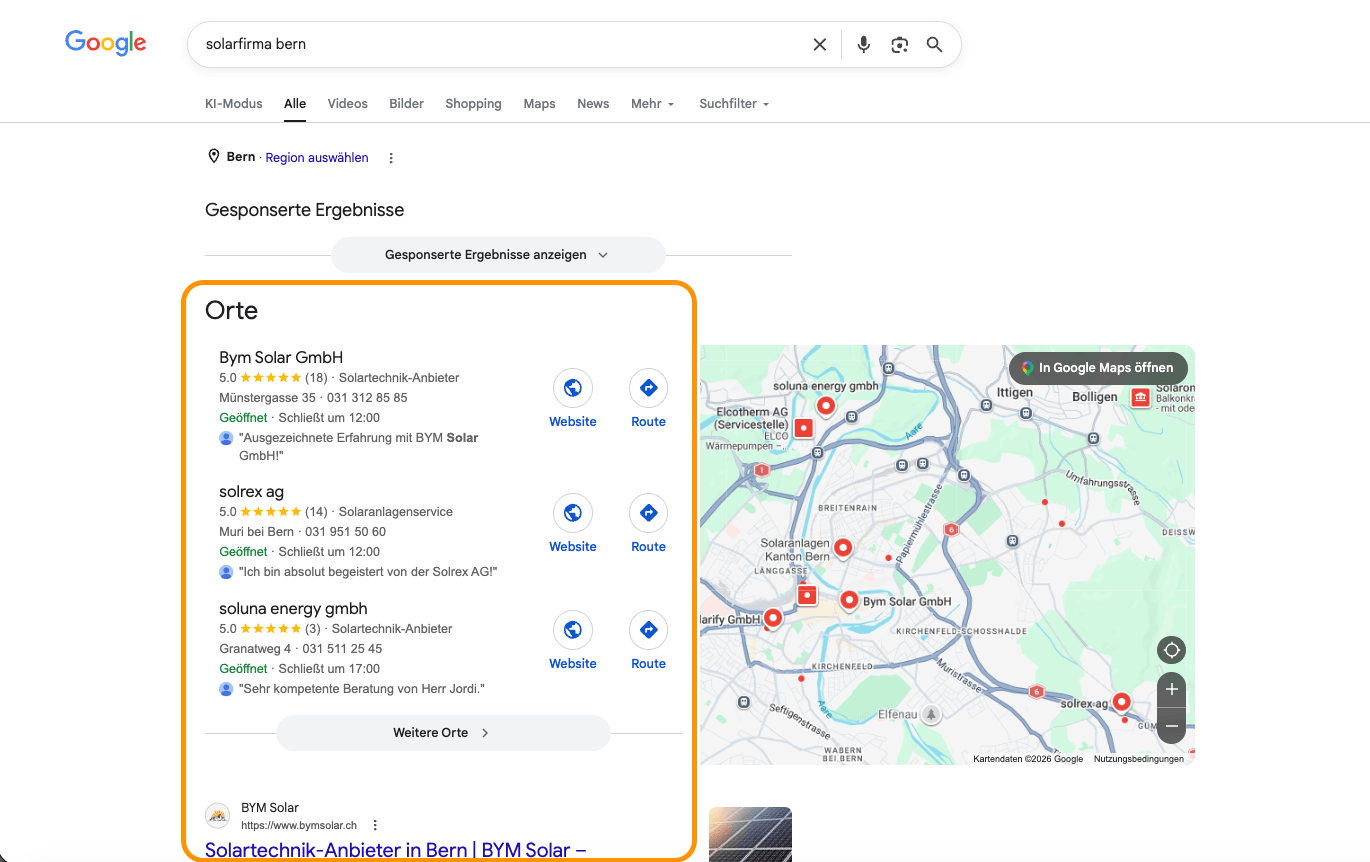Open soluna energy gmbh place listing
This screenshot has height=862, width=1370.
[x=293, y=609]
